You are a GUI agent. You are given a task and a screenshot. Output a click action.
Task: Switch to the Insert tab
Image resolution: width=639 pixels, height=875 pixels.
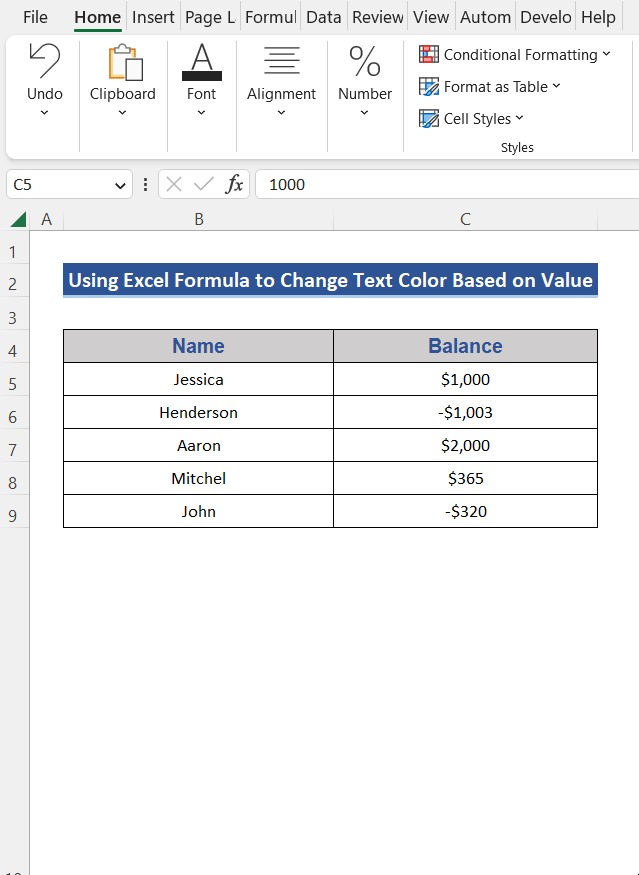point(153,17)
